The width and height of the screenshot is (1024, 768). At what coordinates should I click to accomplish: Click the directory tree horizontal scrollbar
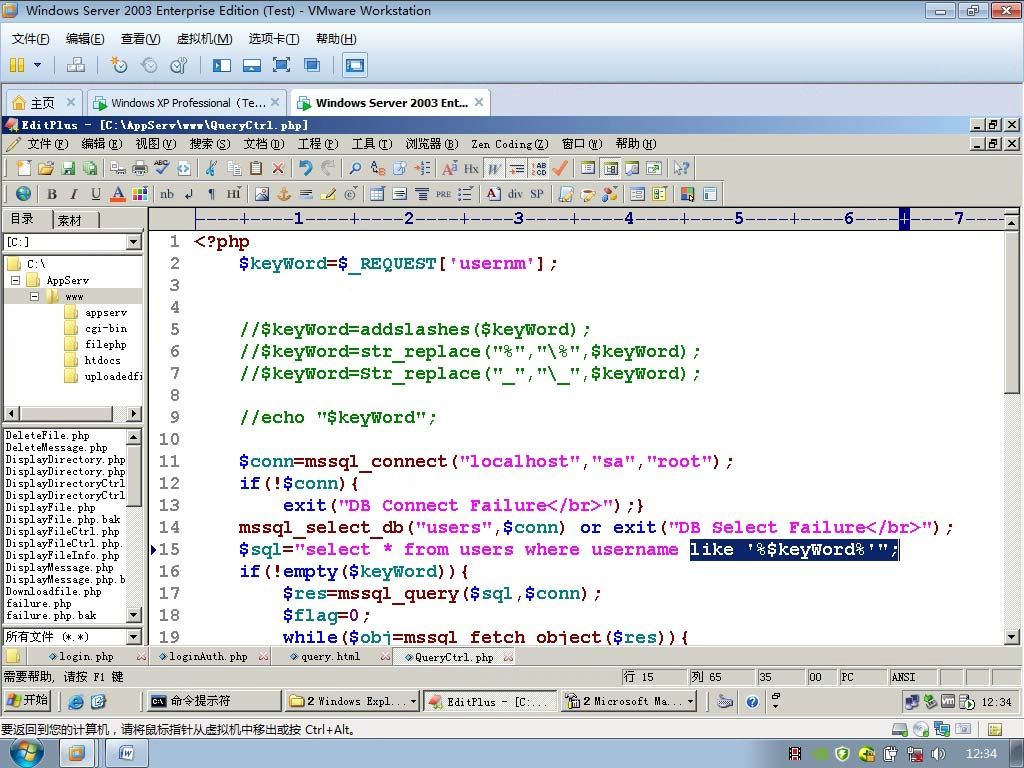[x=72, y=413]
